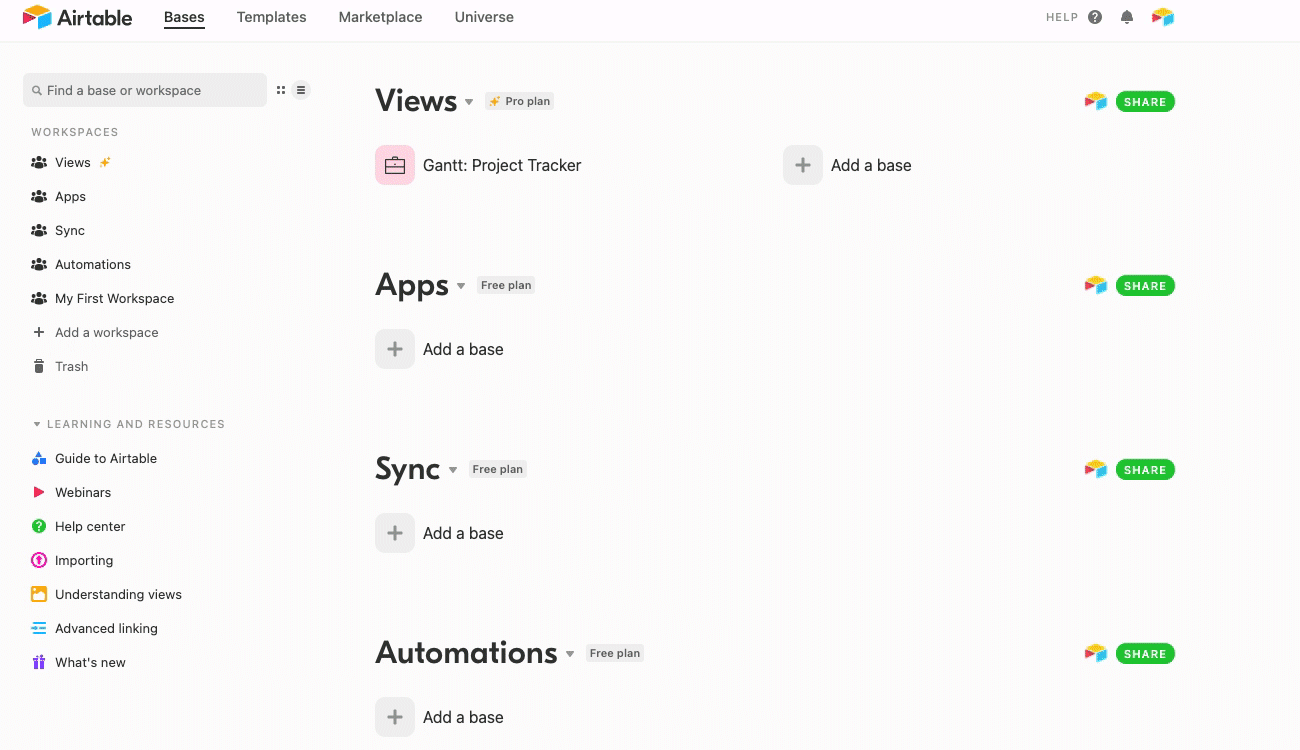
Task: Open the Apps workspace dropdown arrow
Action: [x=461, y=286]
